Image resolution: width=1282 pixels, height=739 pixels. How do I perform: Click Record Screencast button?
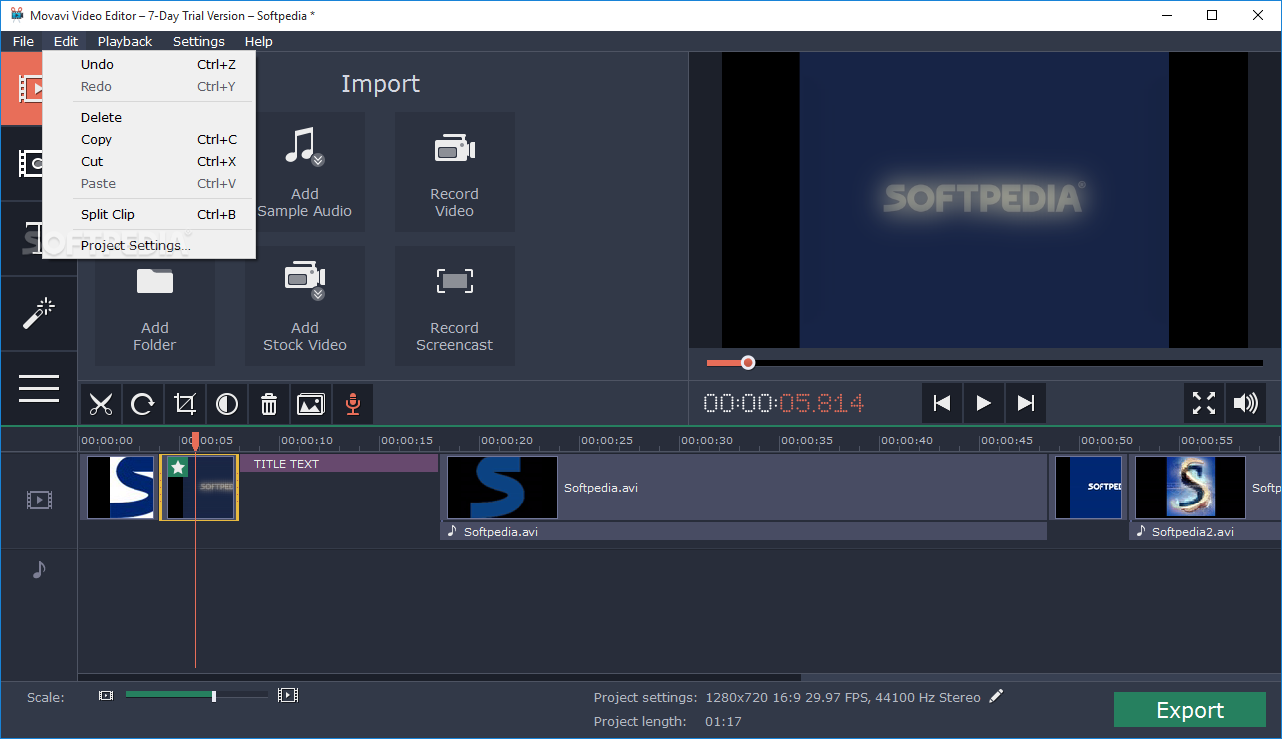click(x=455, y=306)
